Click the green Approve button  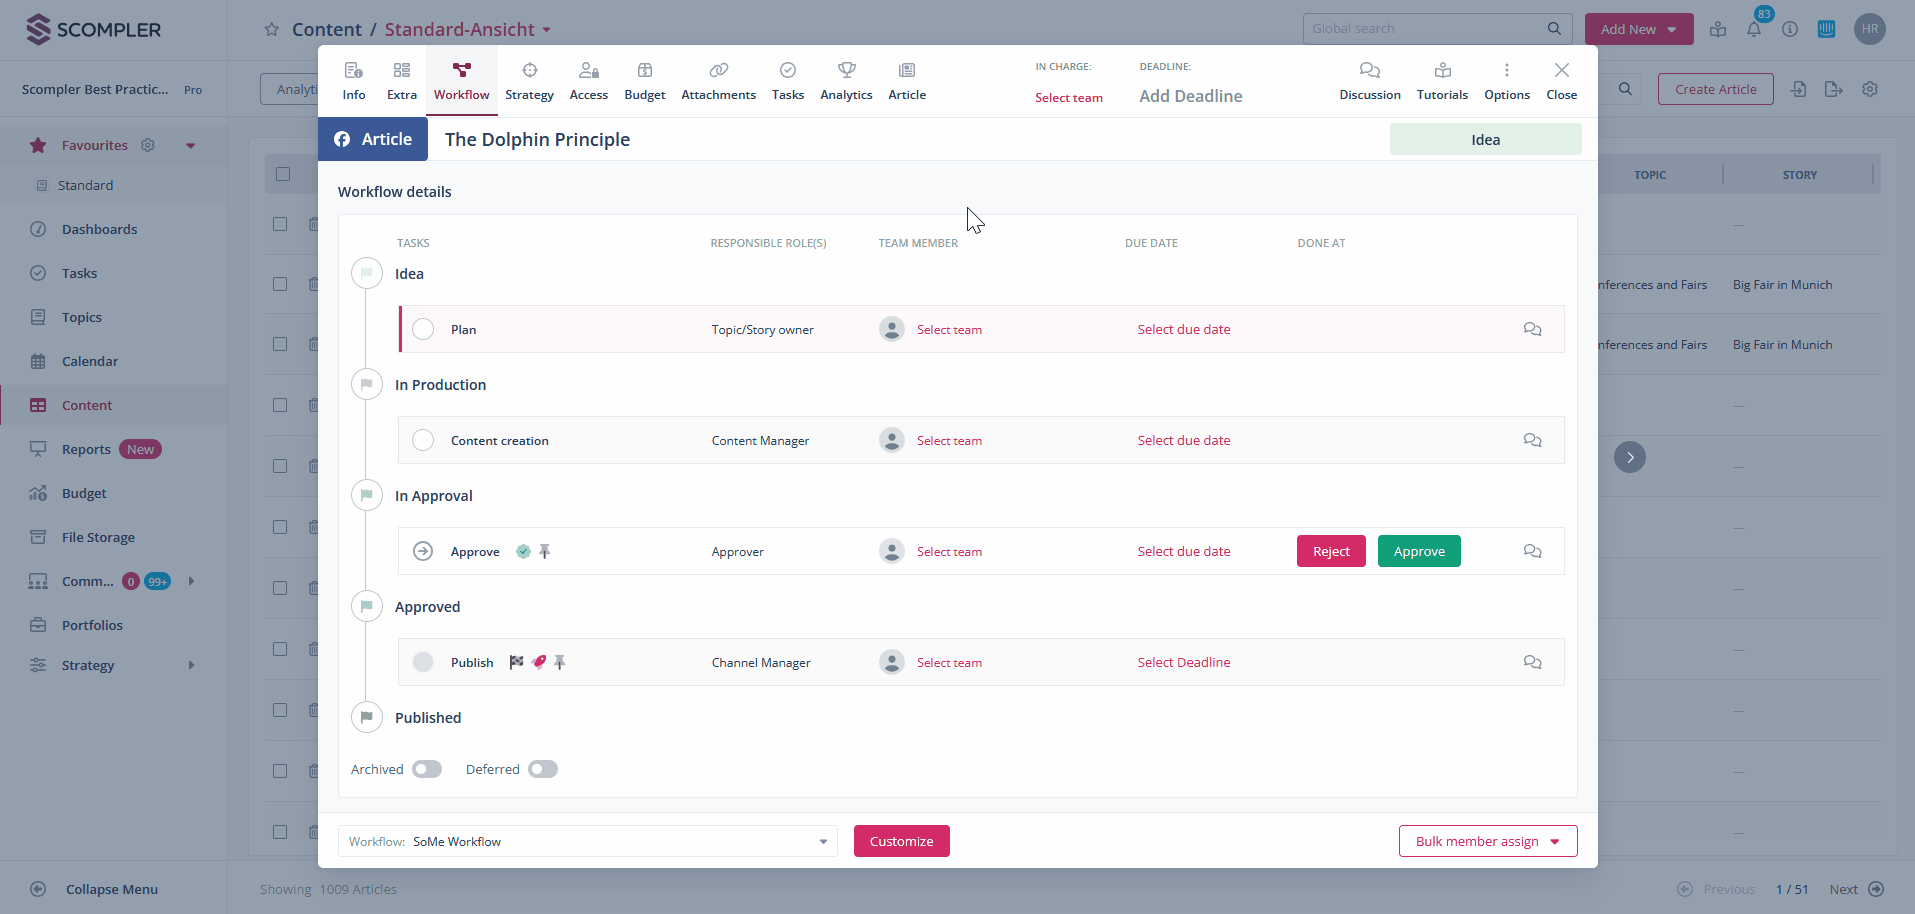click(1418, 551)
